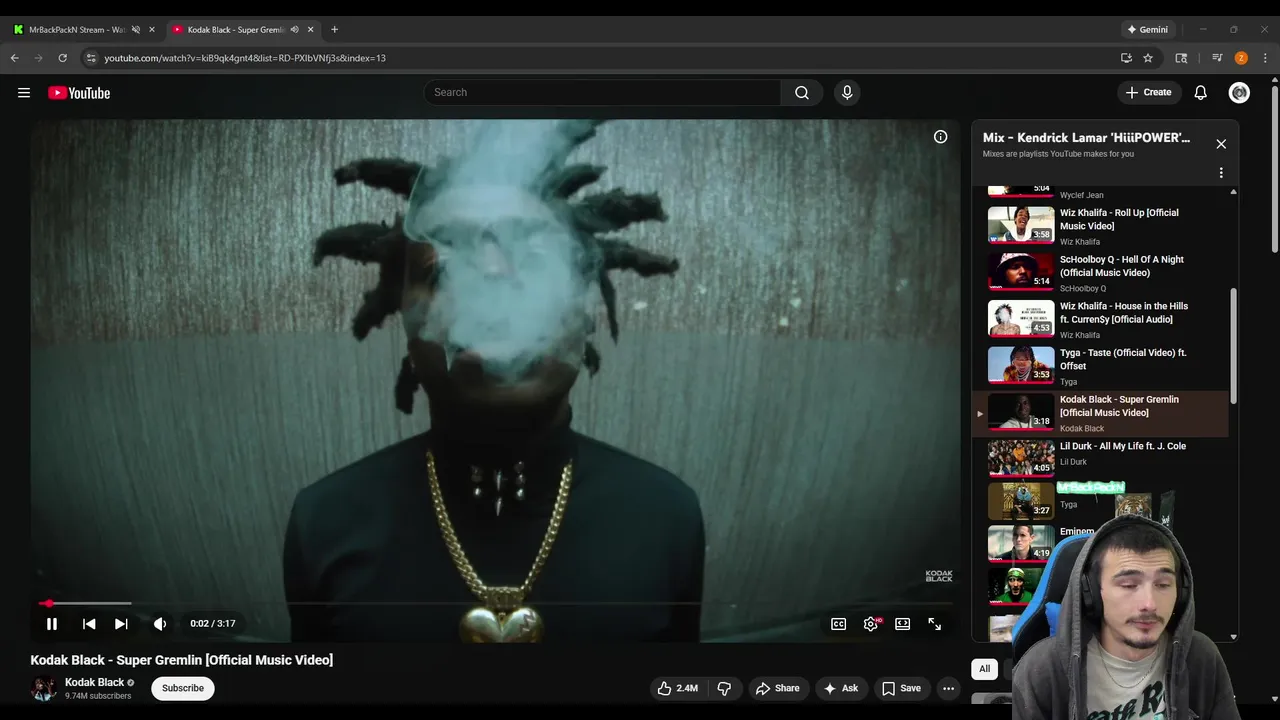The height and width of the screenshot is (720, 1280).
Task: Open a new browser tab
Action: point(335,30)
